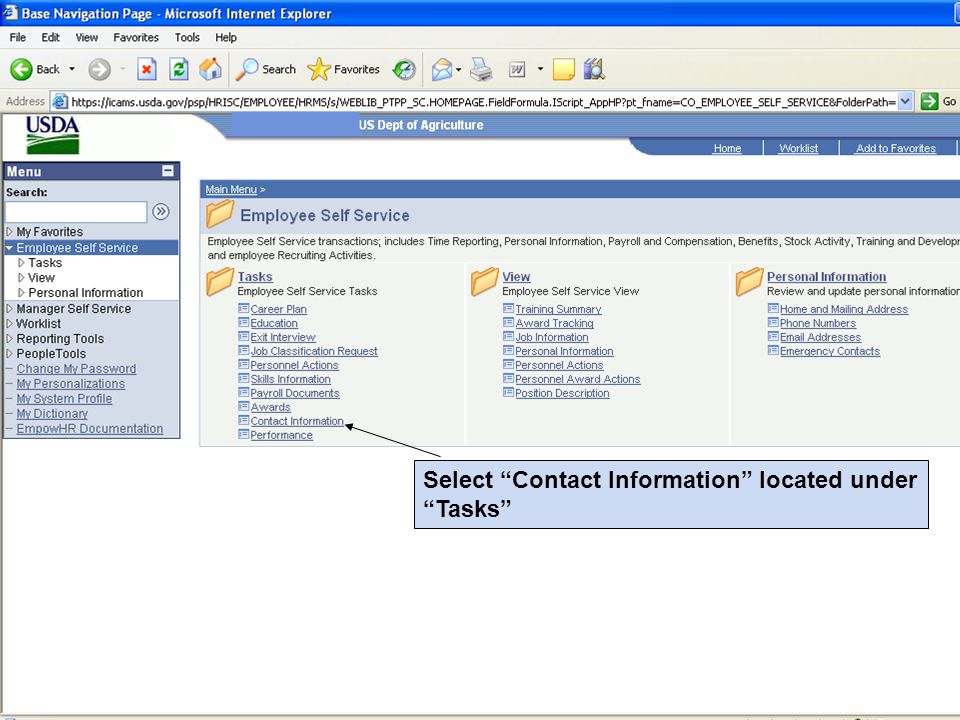This screenshot has height=720, width=960.
Task: Open the address bar dropdown arrow
Action: [x=905, y=102]
